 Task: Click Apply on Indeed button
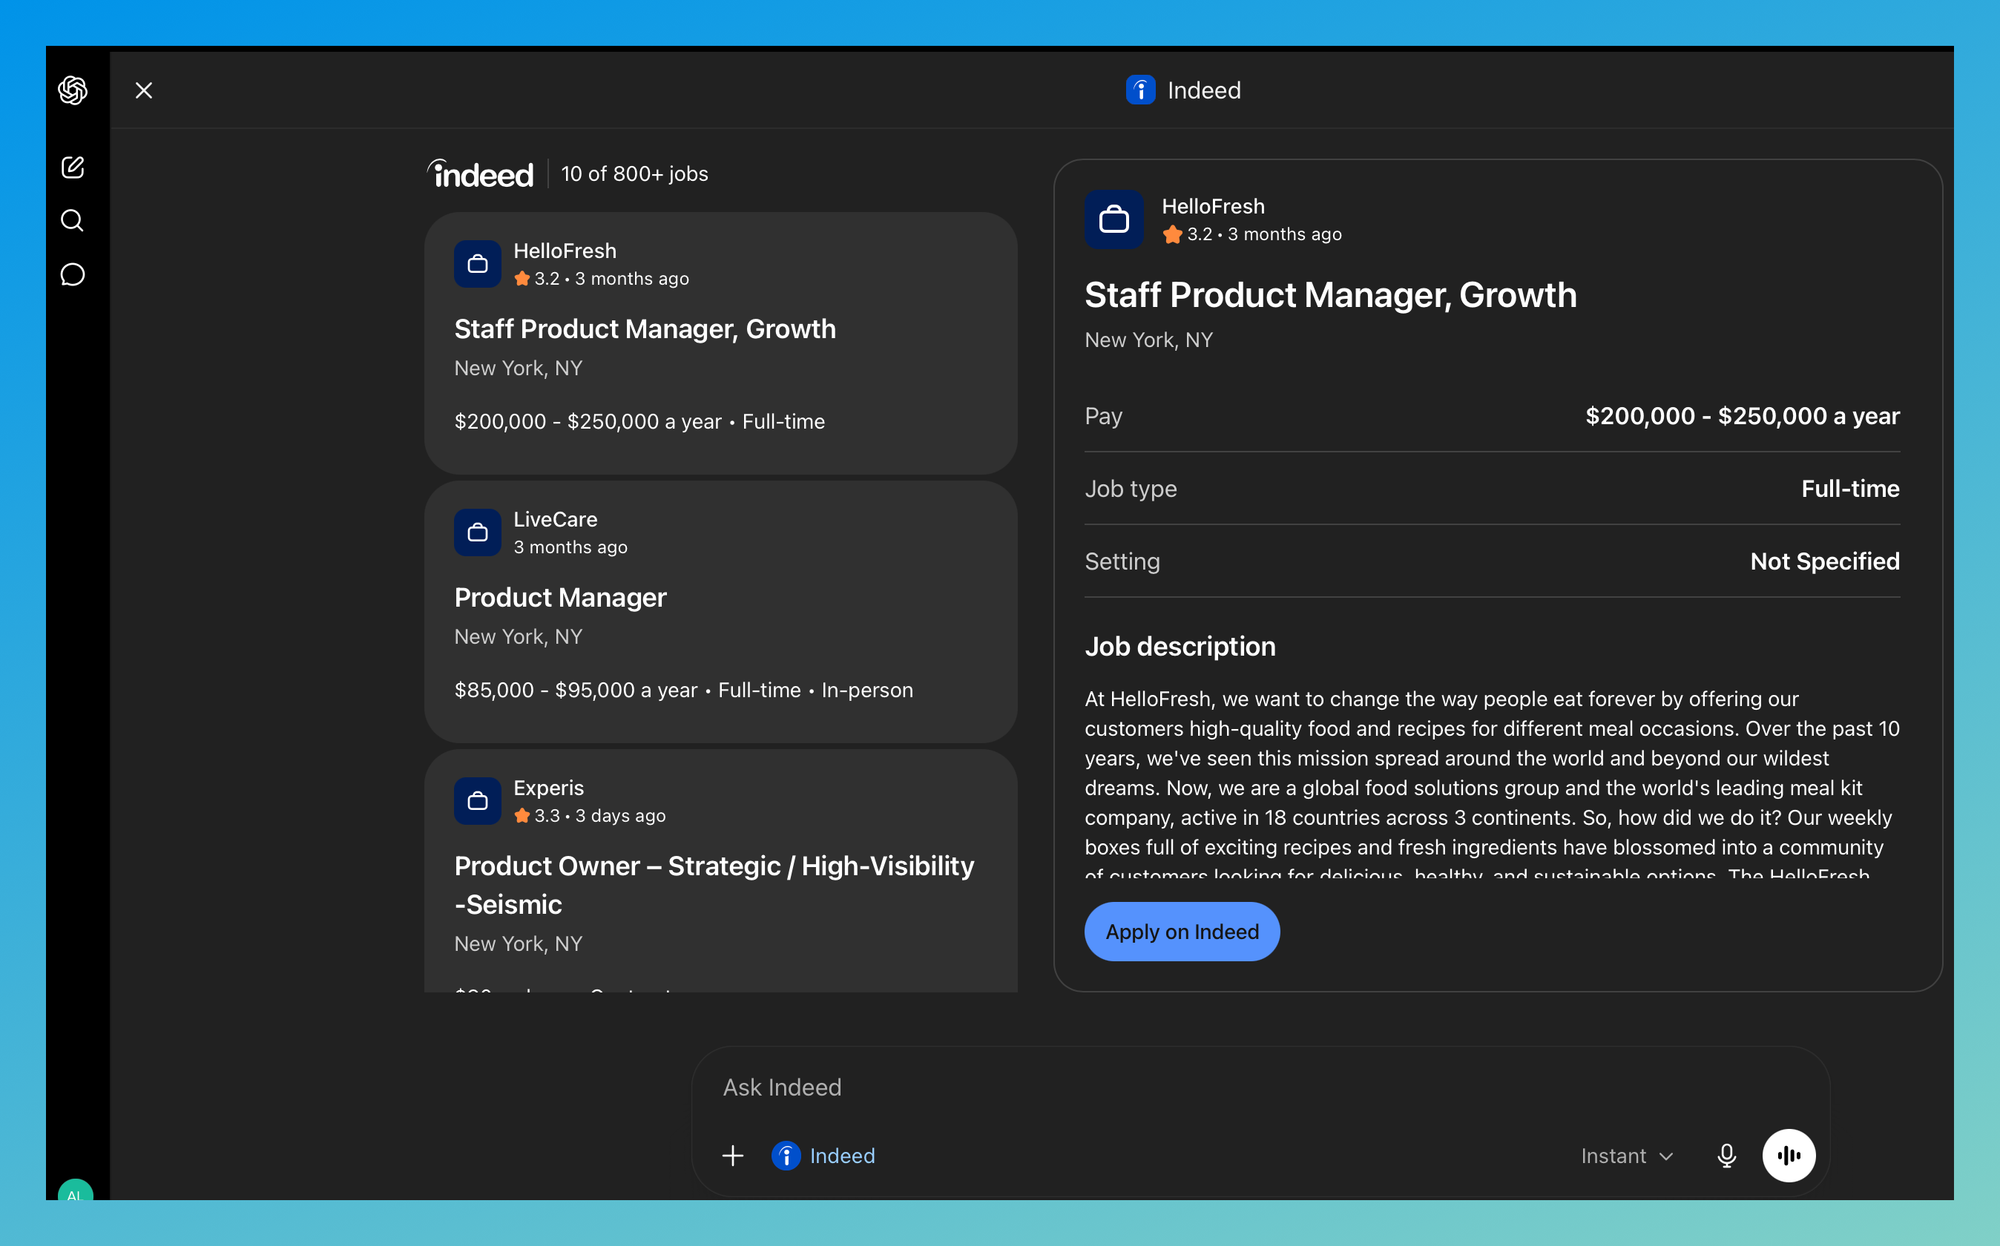(x=1182, y=932)
